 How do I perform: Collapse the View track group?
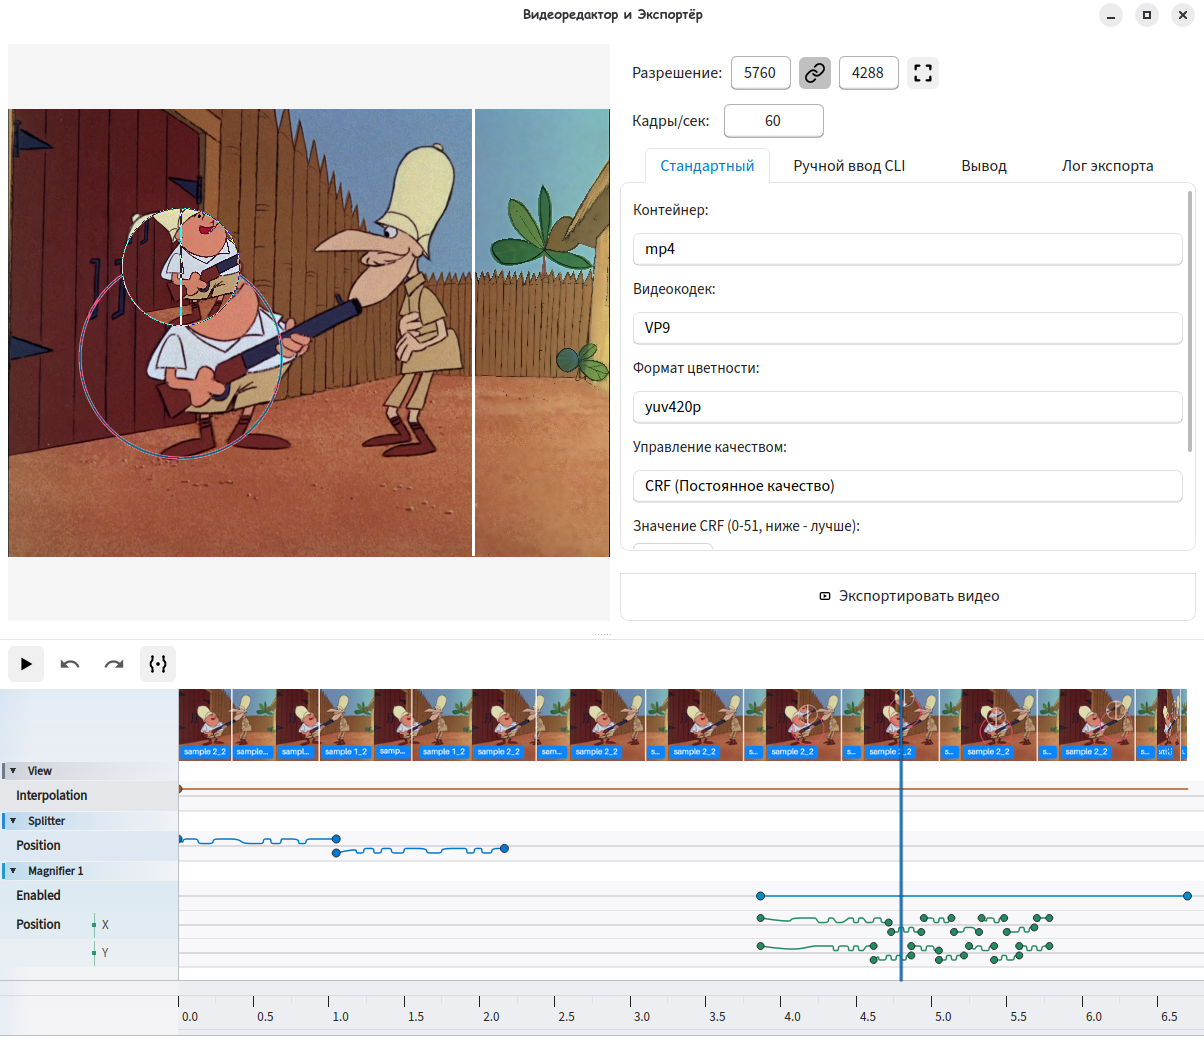pos(13,771)
